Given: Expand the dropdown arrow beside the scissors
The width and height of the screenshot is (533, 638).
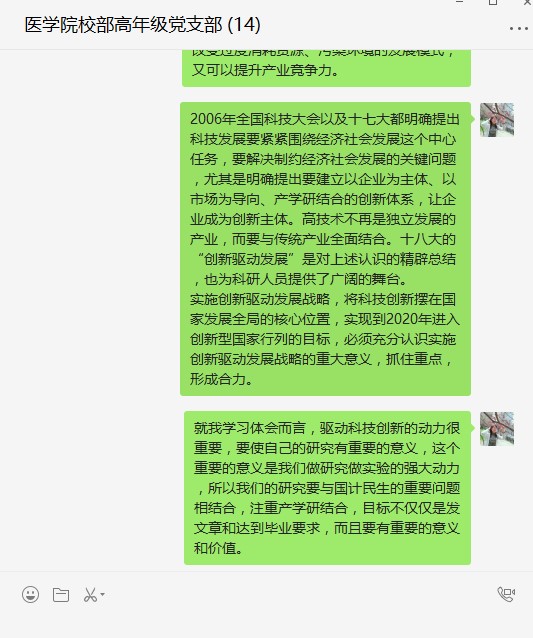Looking at the screenshot, I should [x=103, y=594].
